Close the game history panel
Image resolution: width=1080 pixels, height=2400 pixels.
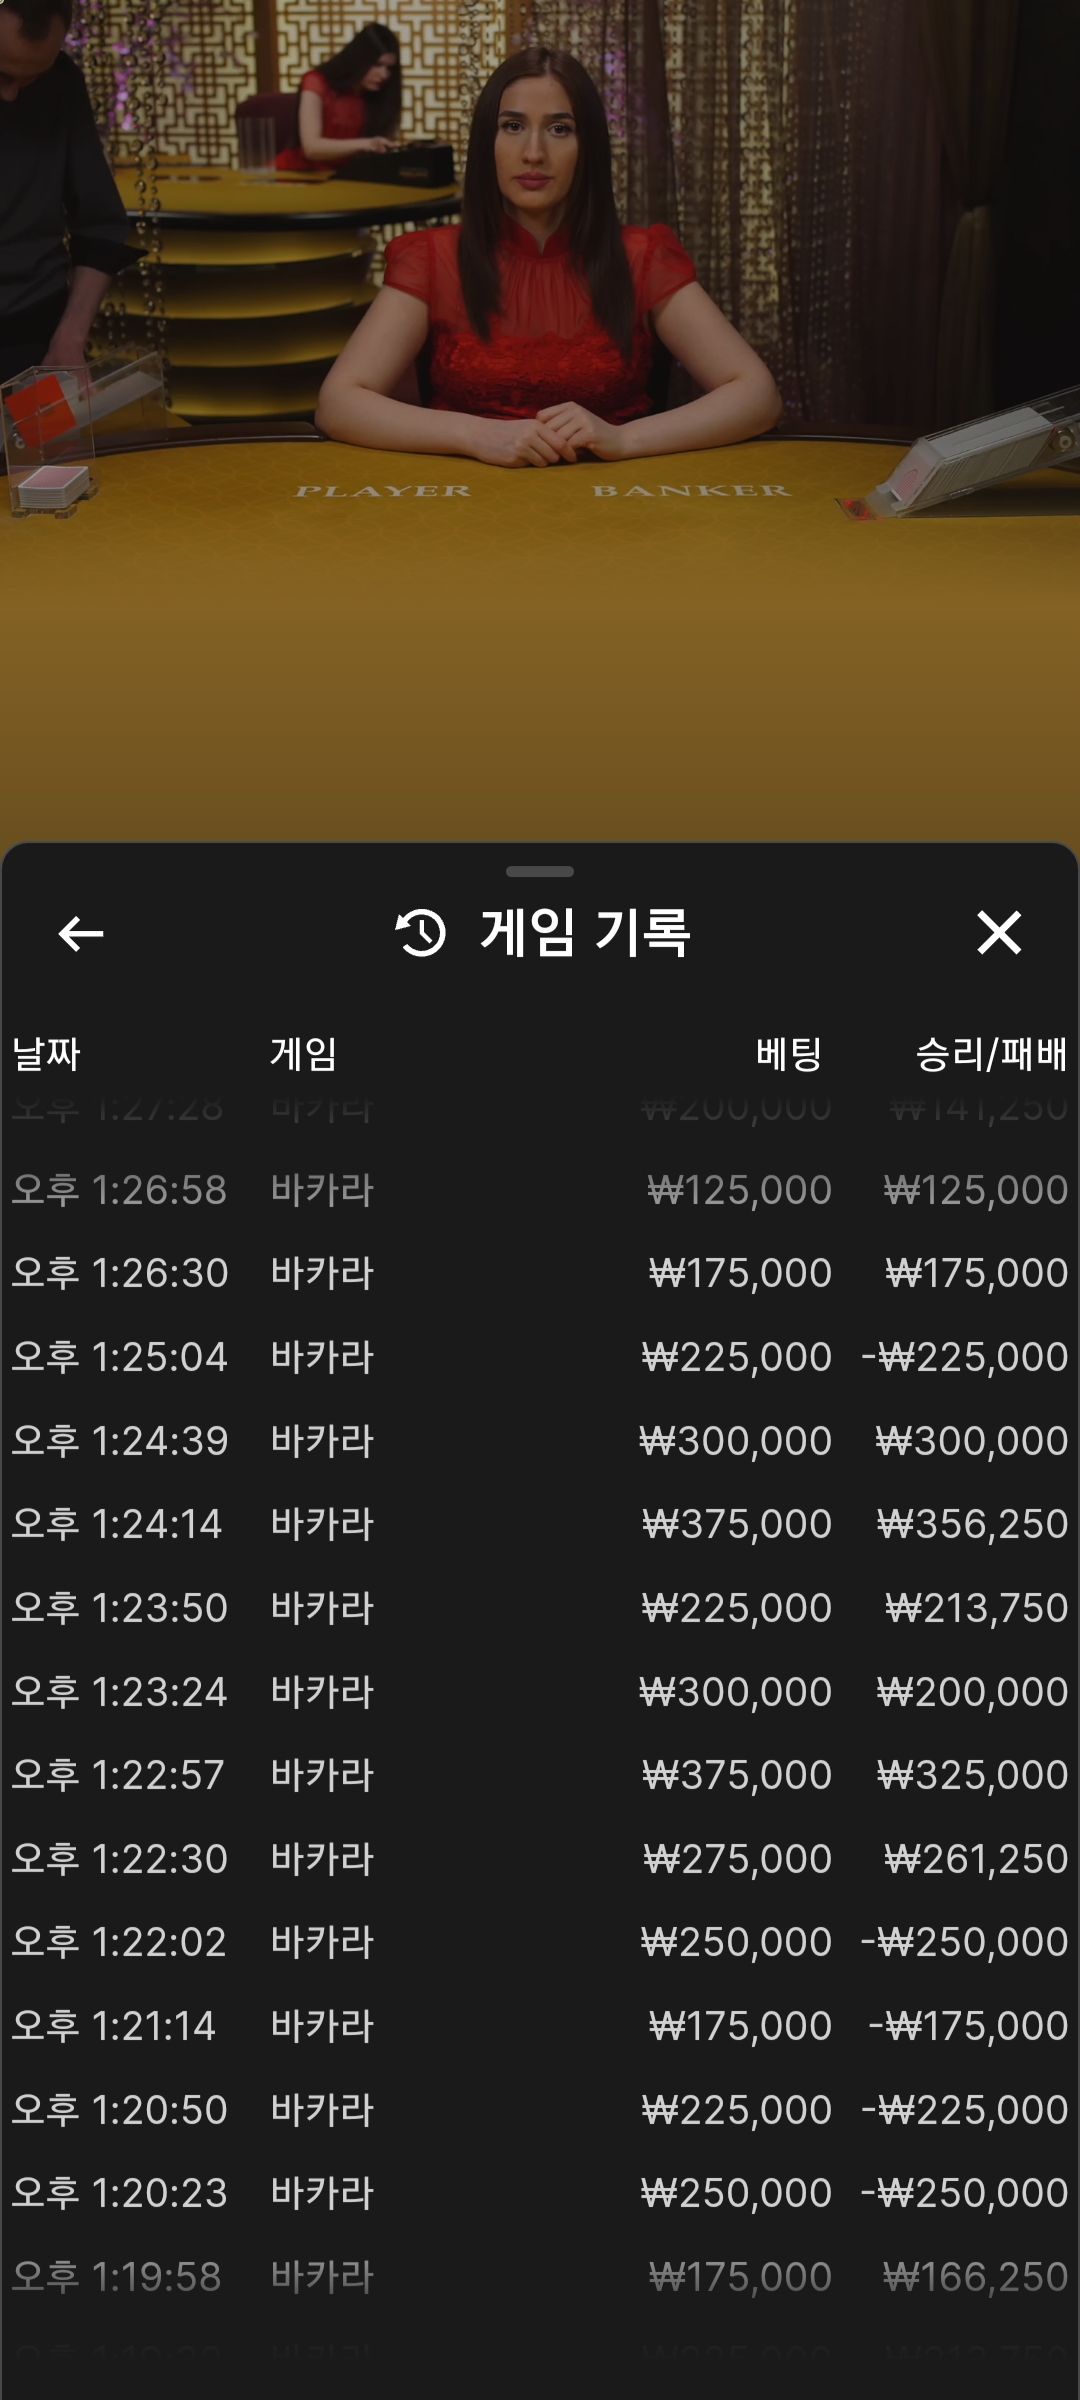click(x=998, y=933)
